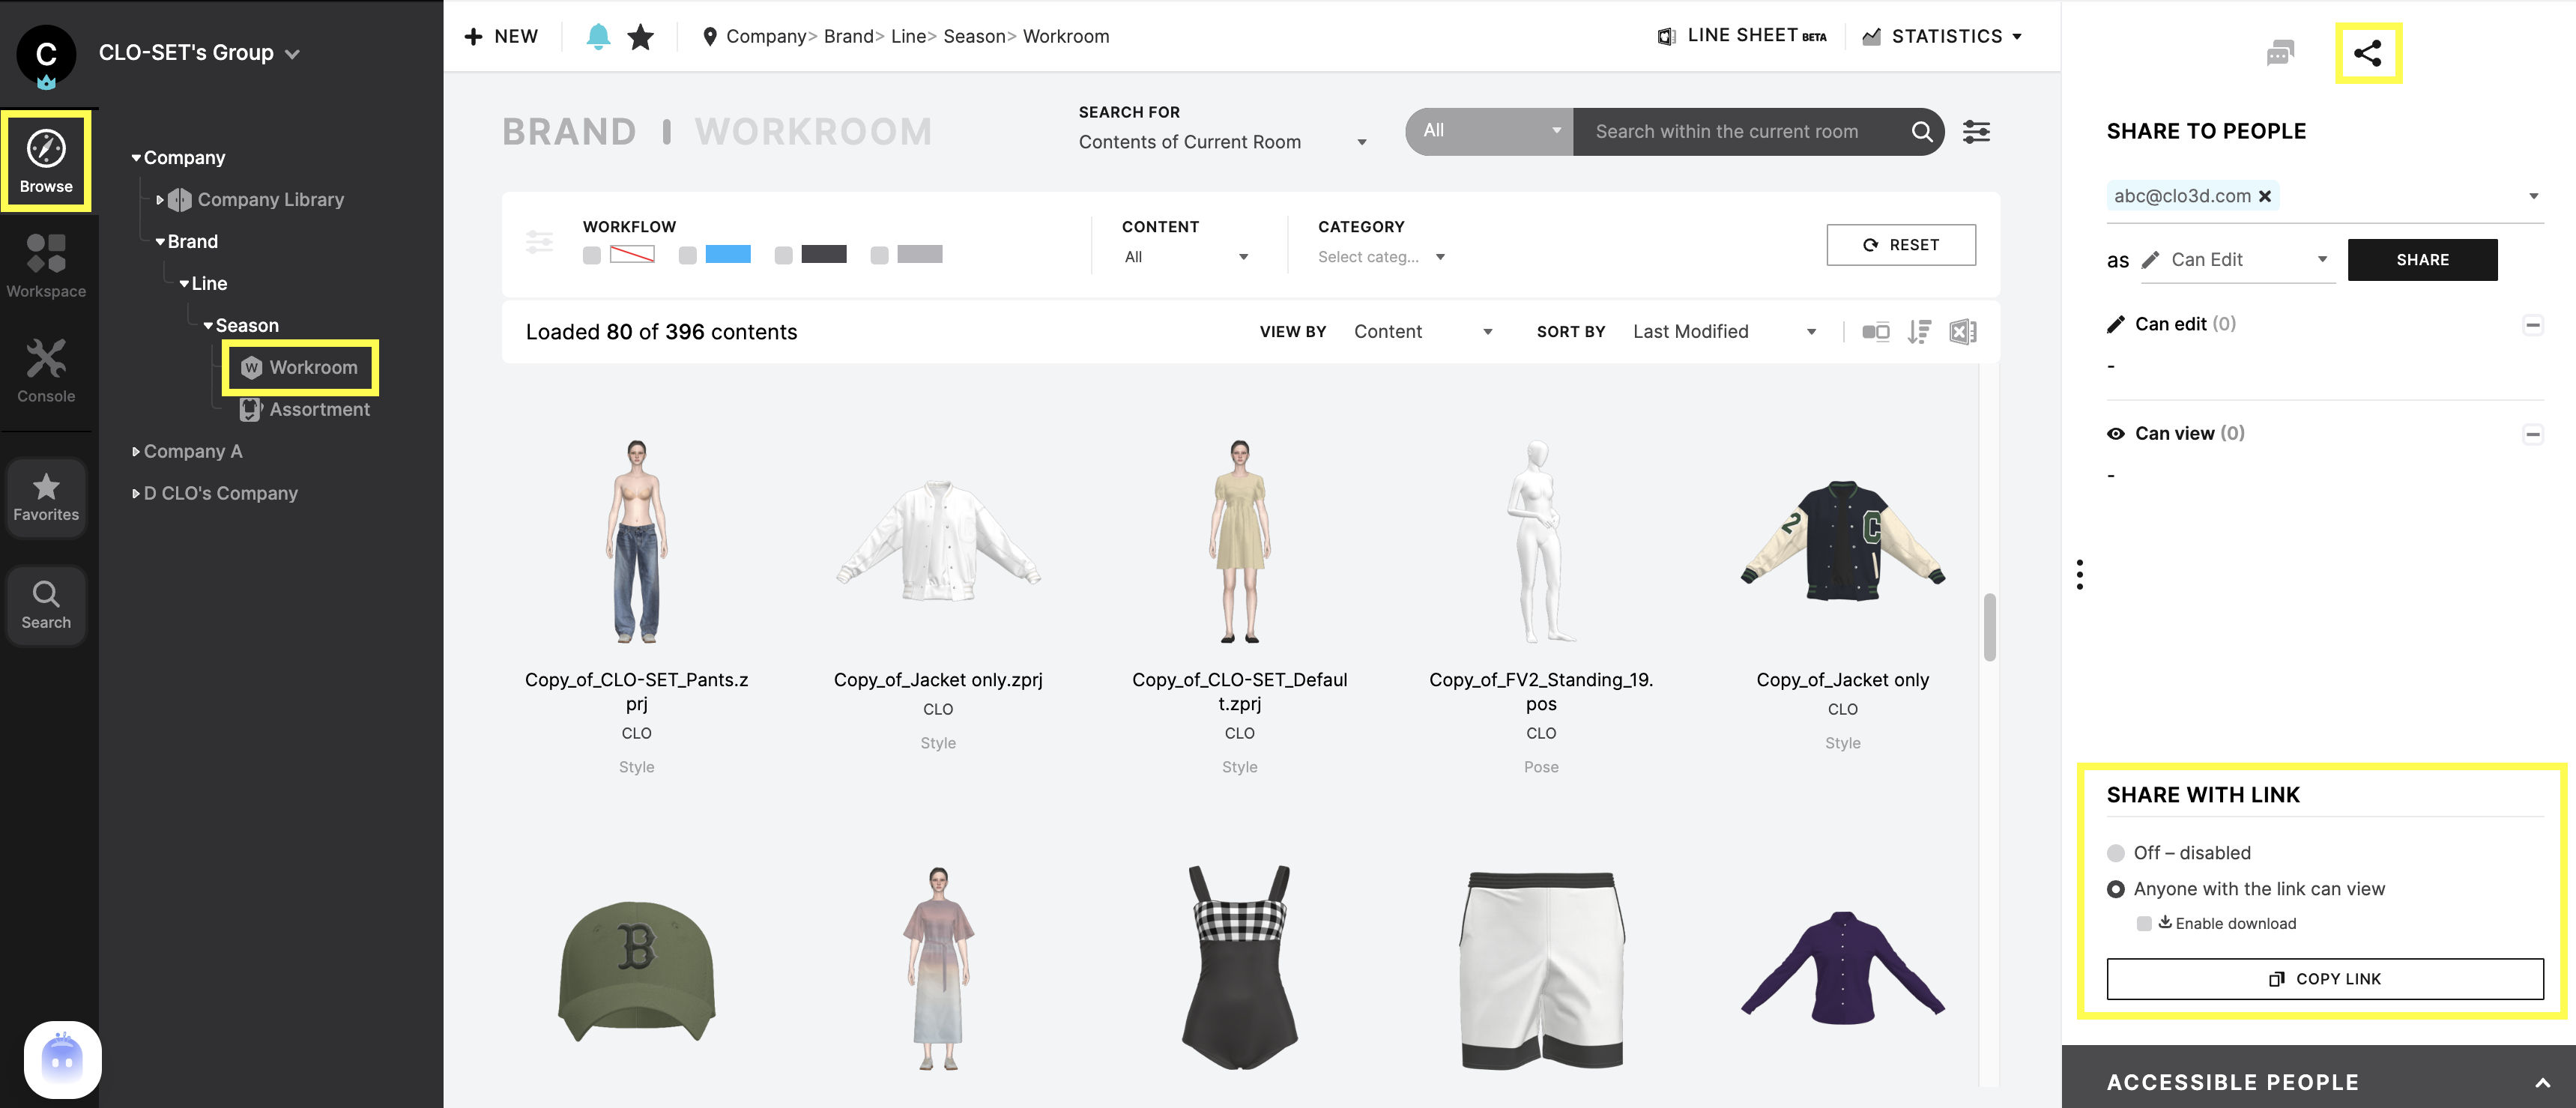Screen dimensions: 2576x1108
Task: Open the Console sidebar item
Action: point(46,370)
